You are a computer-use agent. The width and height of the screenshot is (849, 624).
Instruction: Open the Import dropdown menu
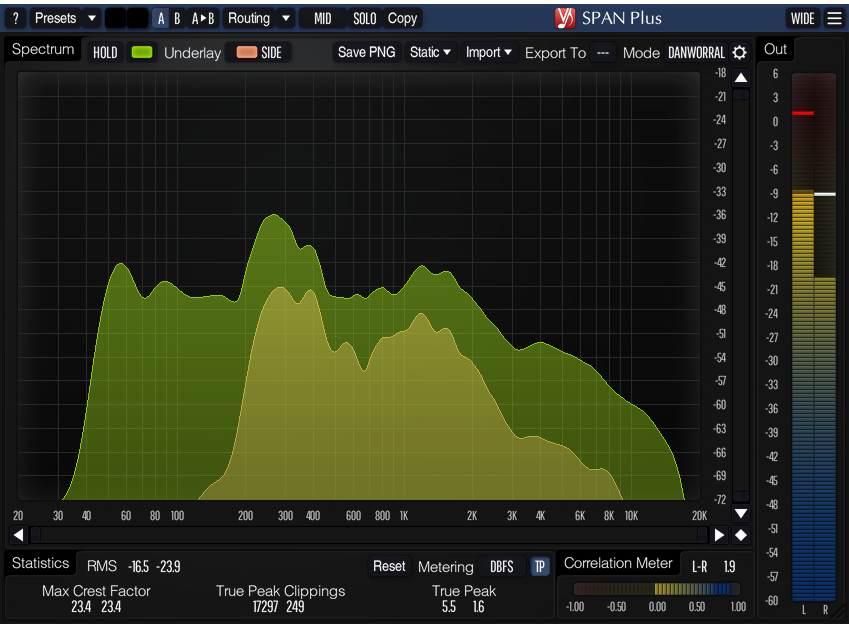tap(488, 52)
